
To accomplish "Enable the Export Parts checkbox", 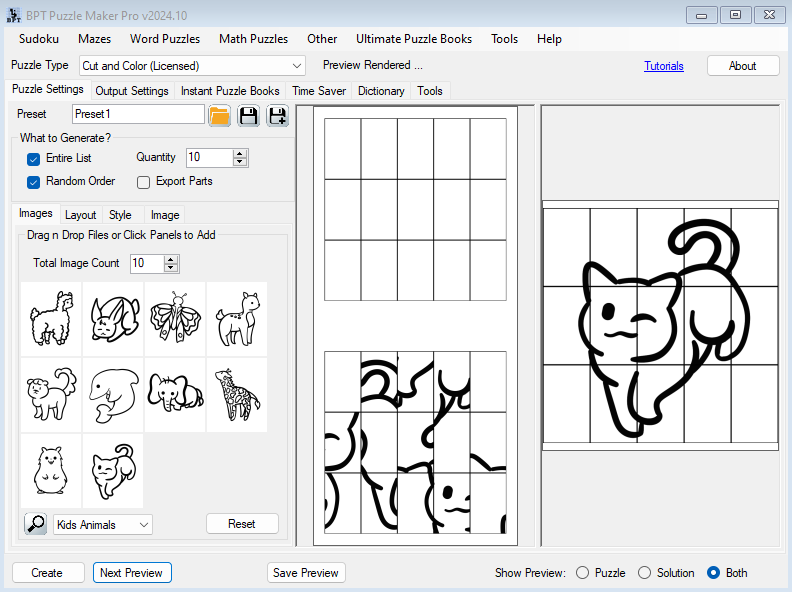I will [144, 182].
